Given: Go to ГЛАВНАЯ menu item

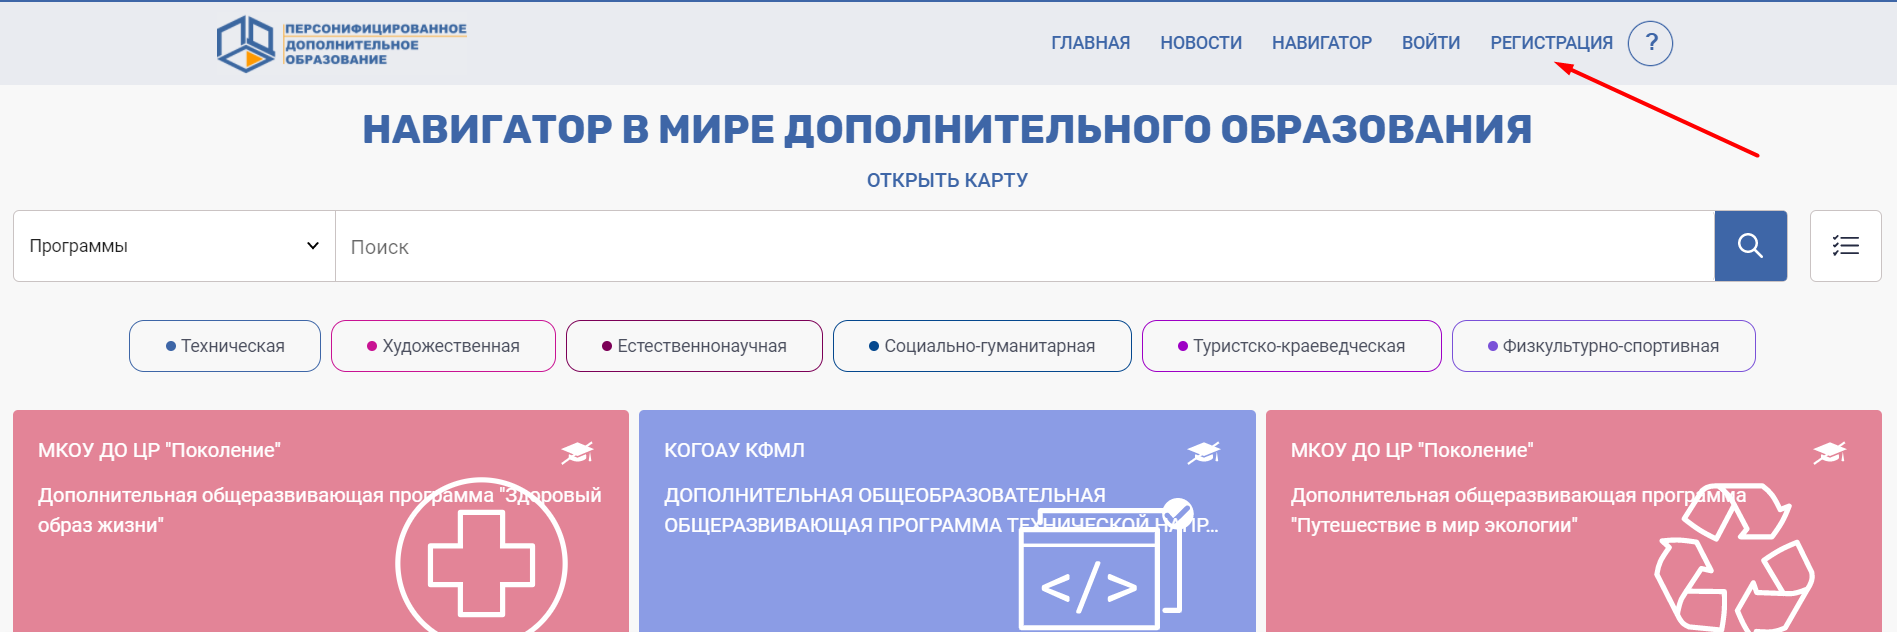Looking at the screenshot, I should [1090, 43].
